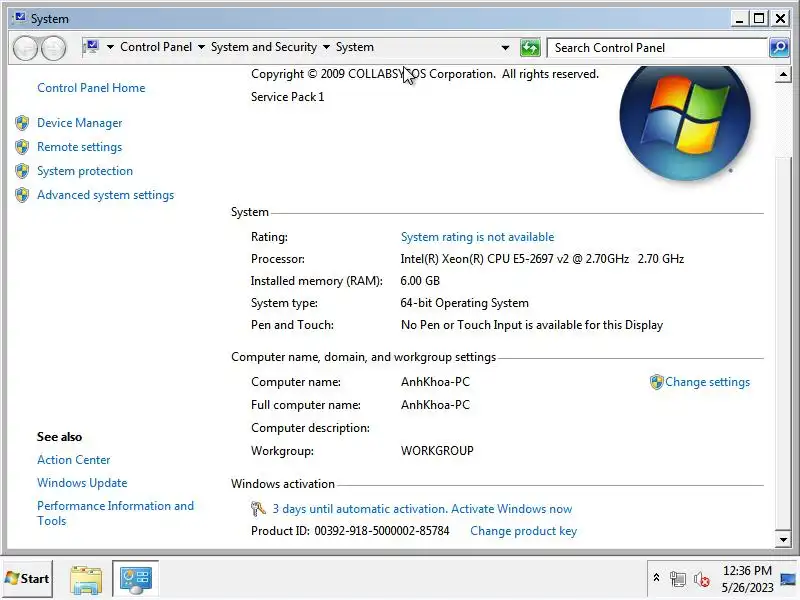800x600 pixels.
Task: Refresh the page with green arrows icon
Action: pos(530,48)
